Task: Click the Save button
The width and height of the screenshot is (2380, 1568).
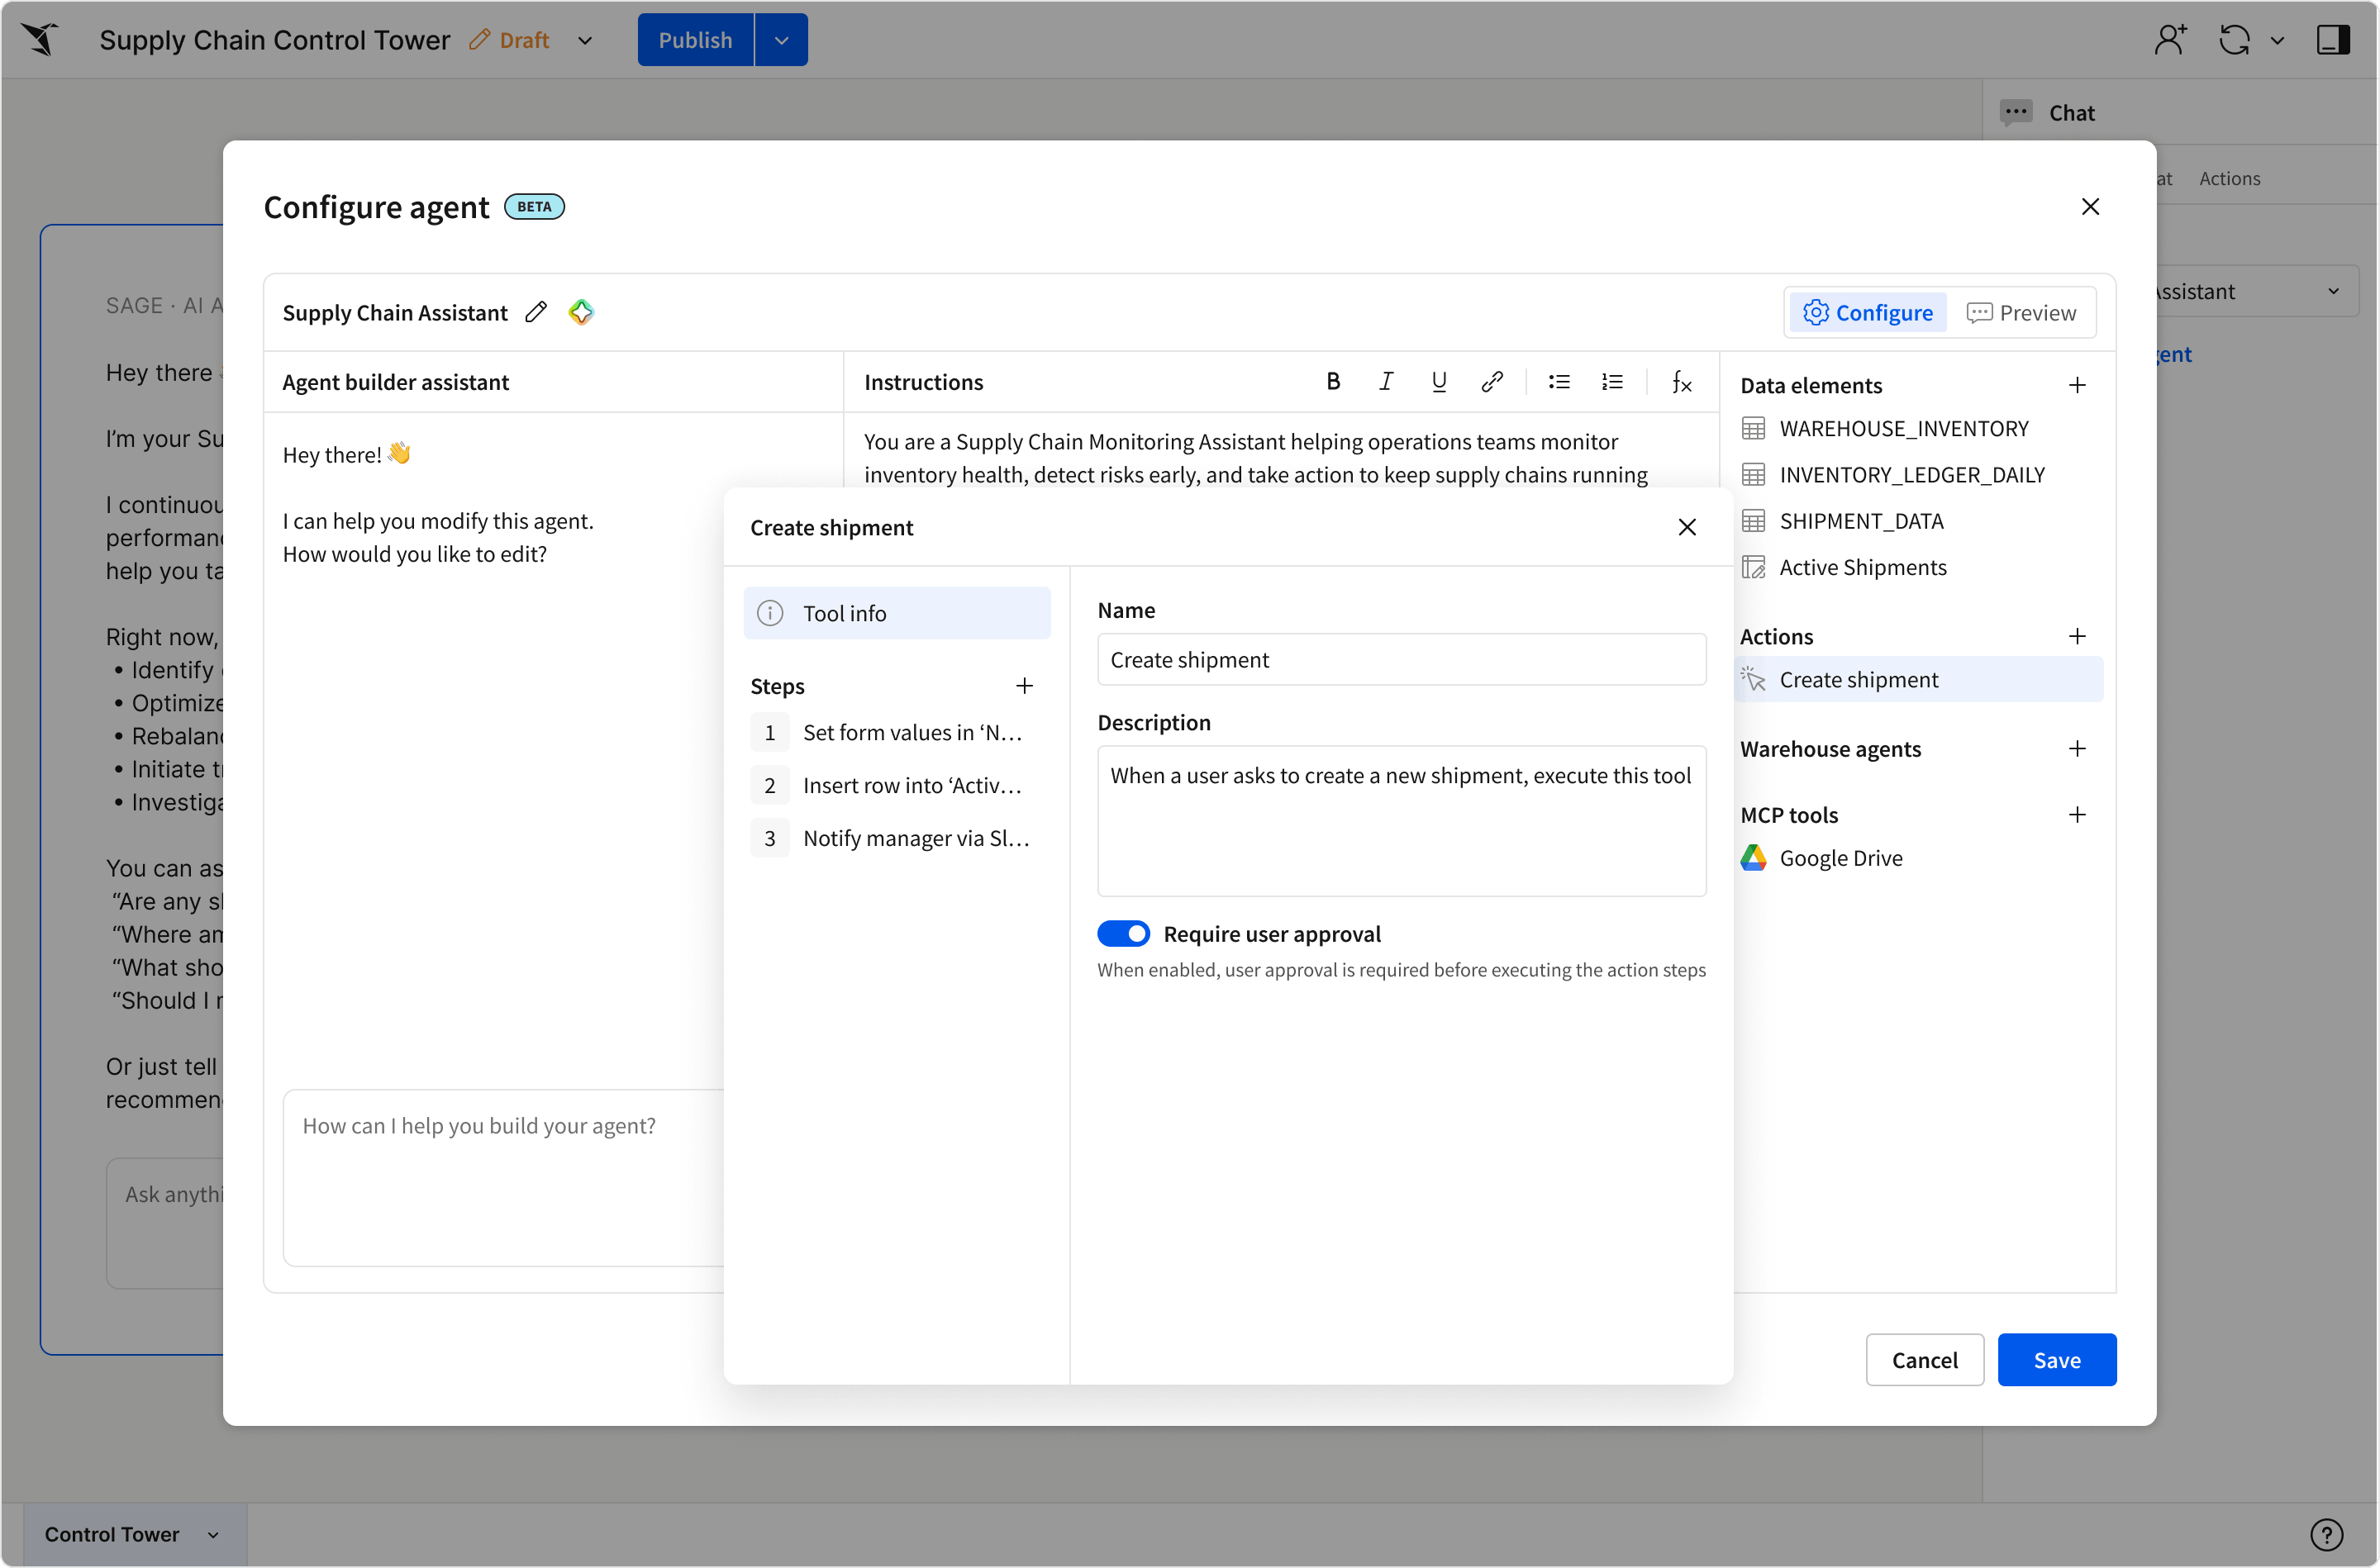Action: pyautogui.click(x=2056, y=1360)
